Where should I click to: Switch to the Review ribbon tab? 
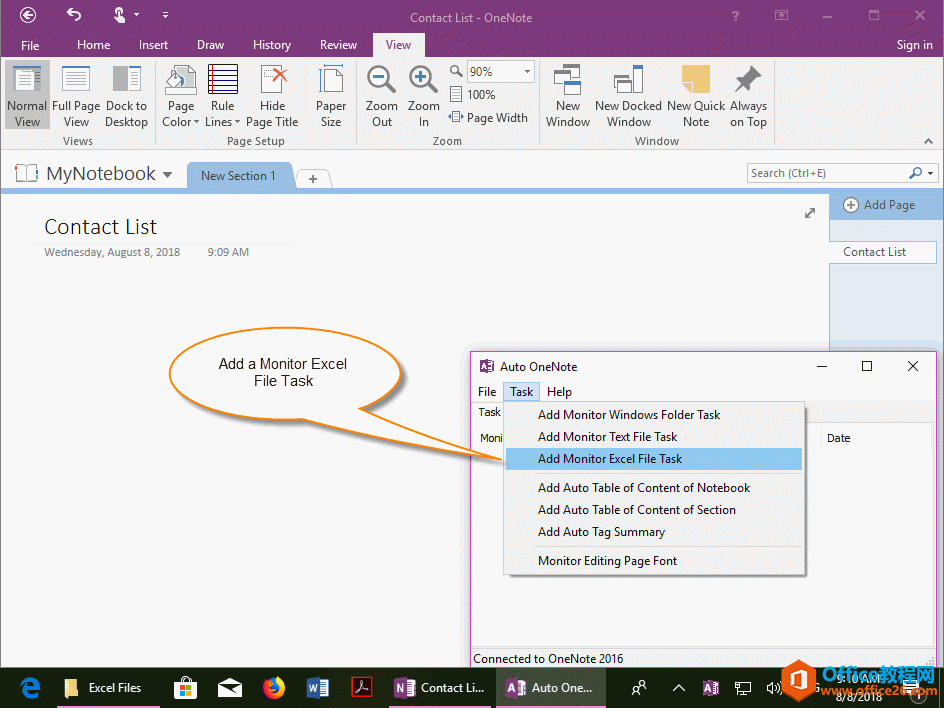pos(338,45)
